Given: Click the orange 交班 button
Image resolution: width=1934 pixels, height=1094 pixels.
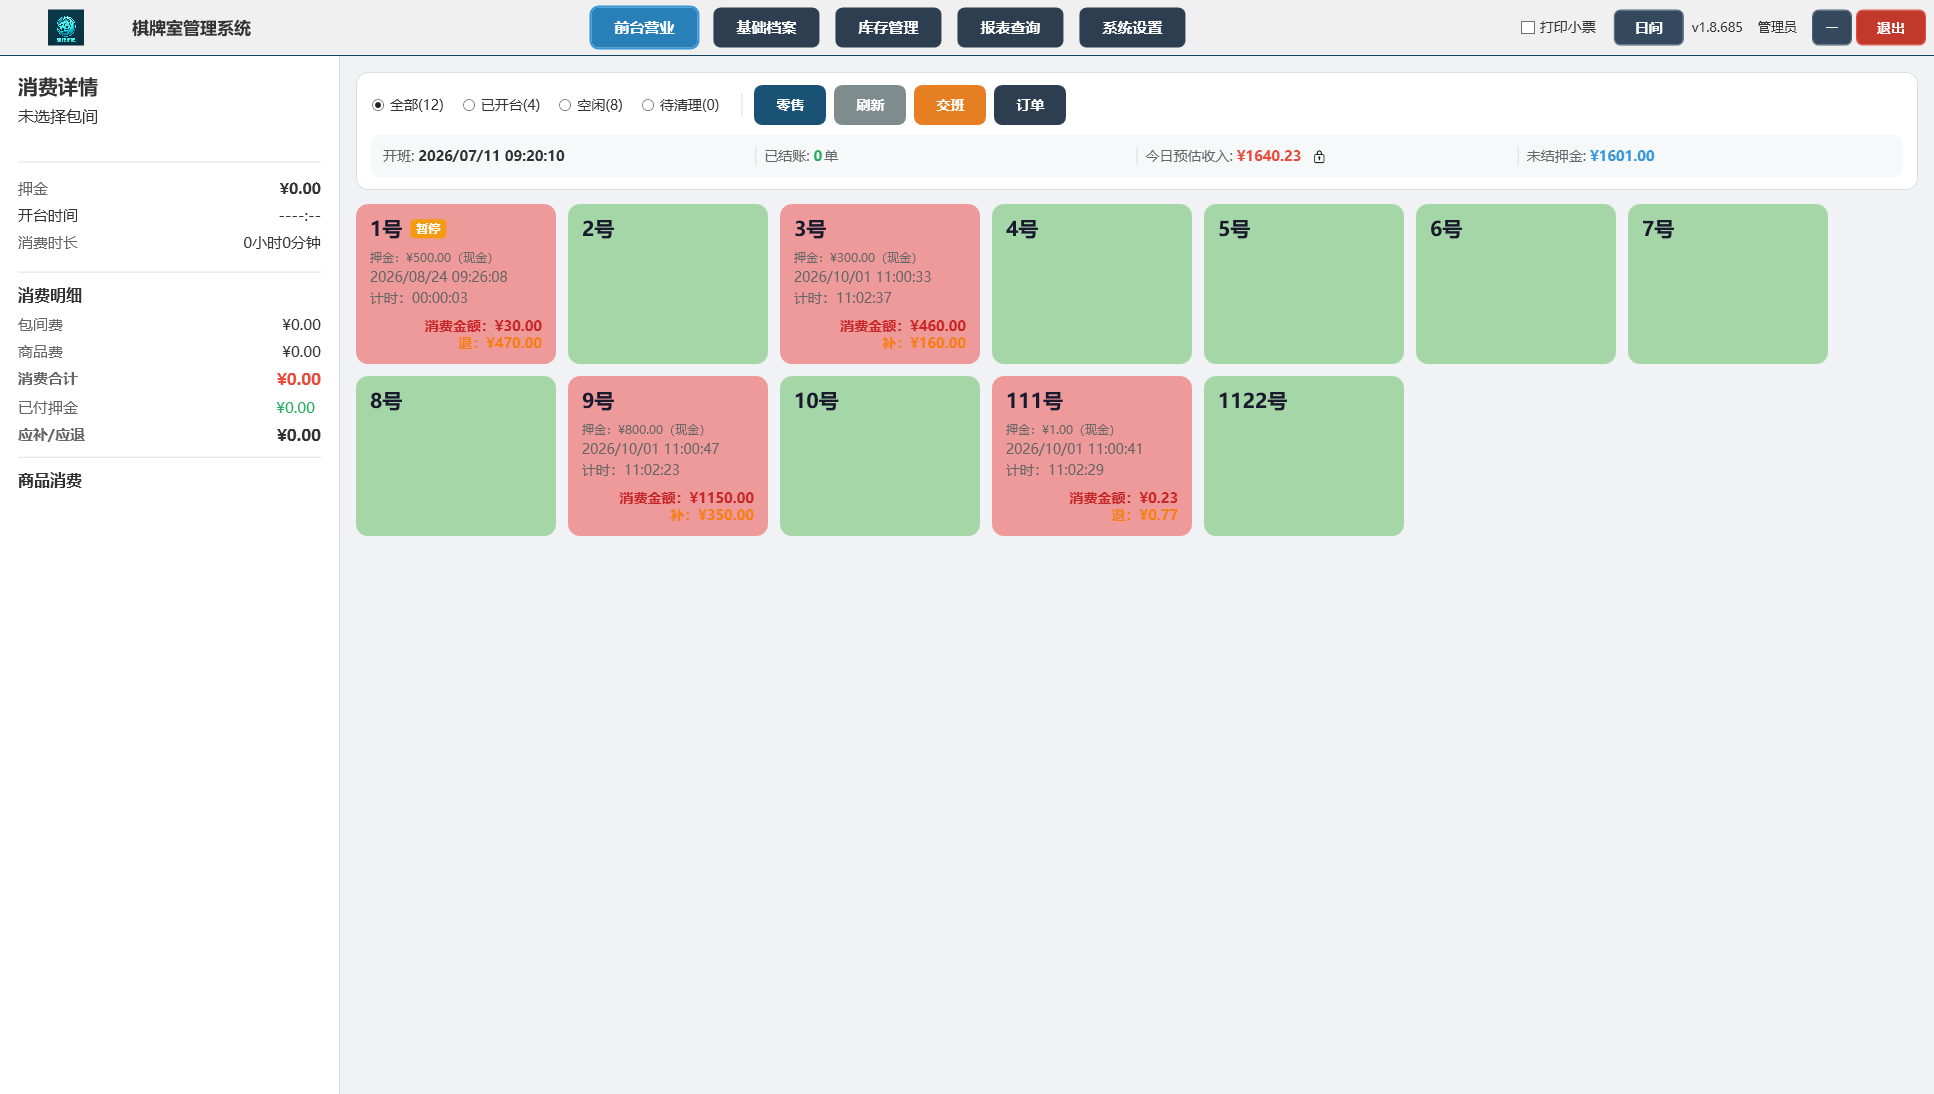Looking at the screenshot, I should 950,105.
